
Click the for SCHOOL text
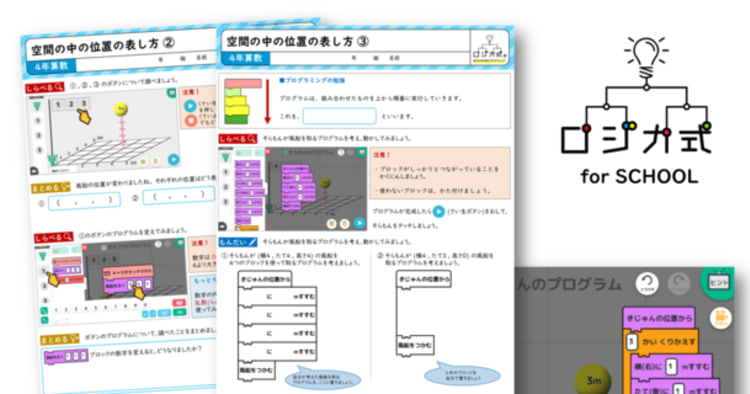pyautogui.click(x=639, y=176)
